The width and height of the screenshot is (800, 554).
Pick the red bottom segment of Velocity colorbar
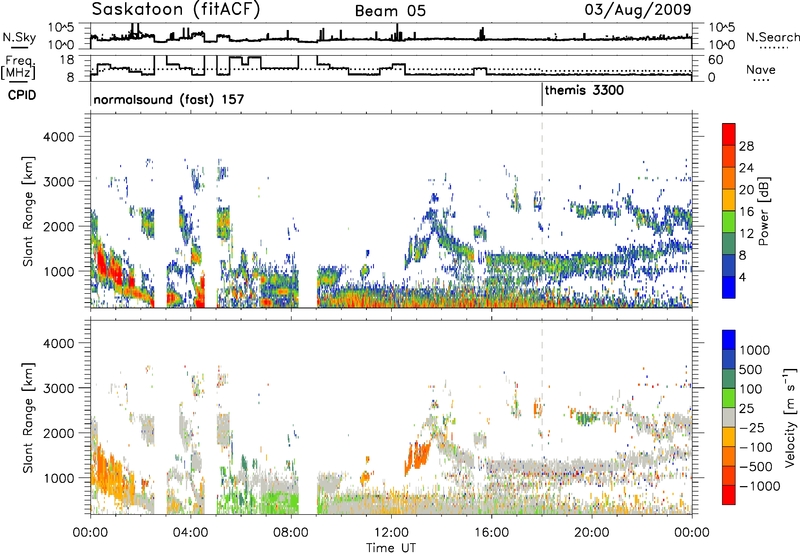click(729, 495)
